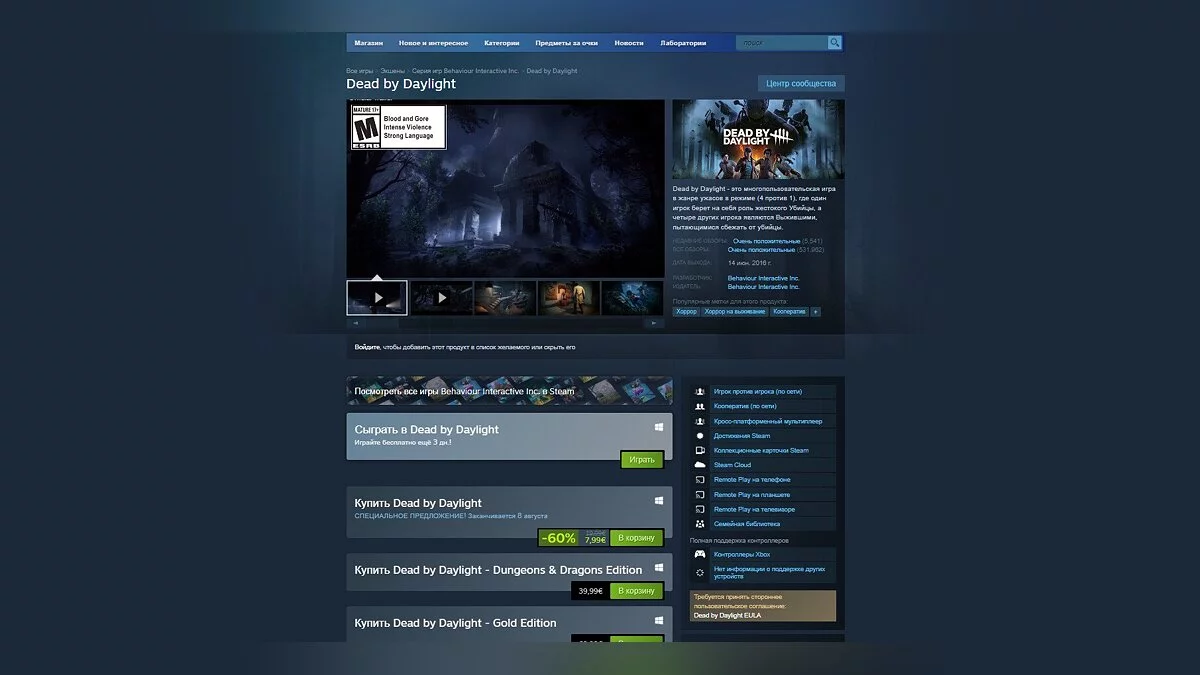This screenshot has height=675, width=1200.
Task: Click the main trailer video player
Action: (x=505, y=188)
